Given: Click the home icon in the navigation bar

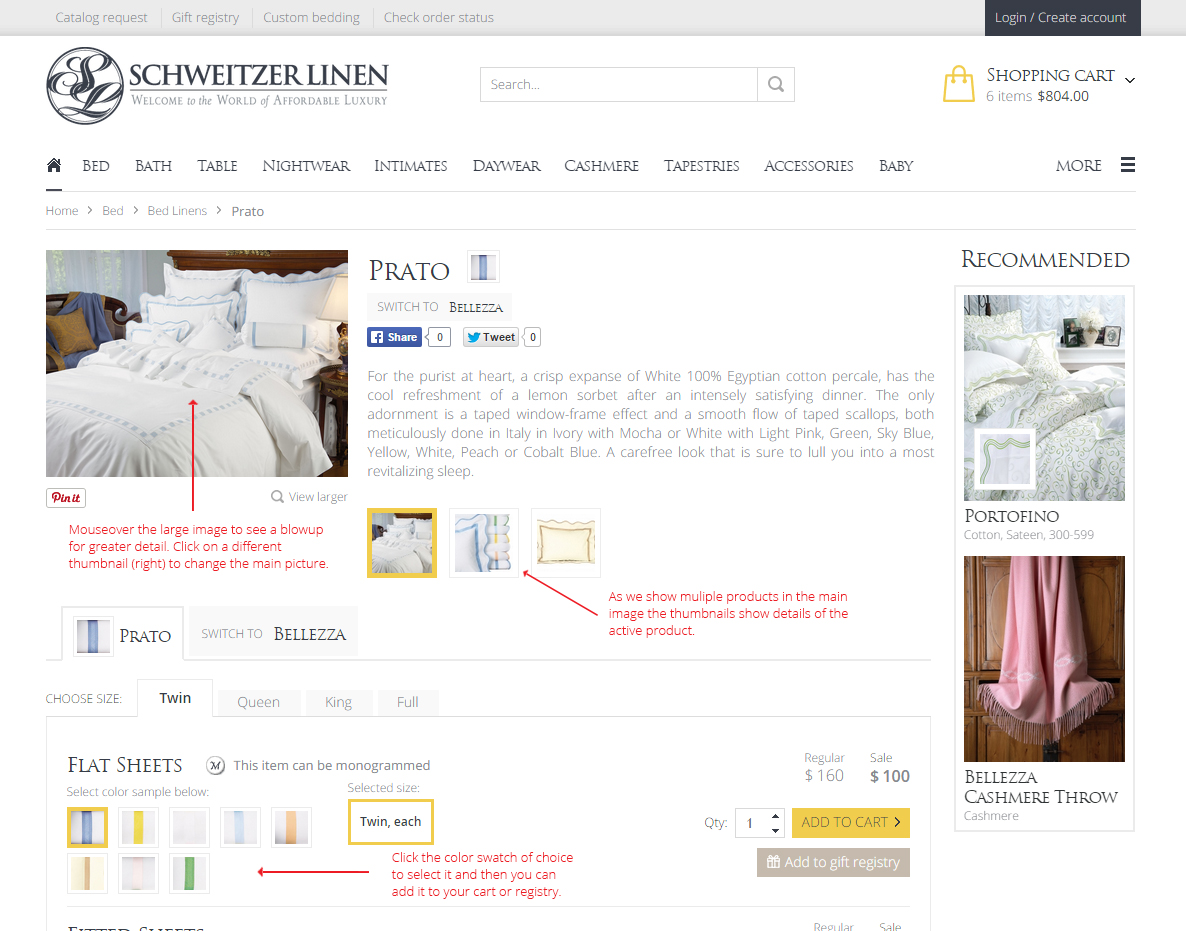Looking at the screenshot, I should (x=53, y=165).
